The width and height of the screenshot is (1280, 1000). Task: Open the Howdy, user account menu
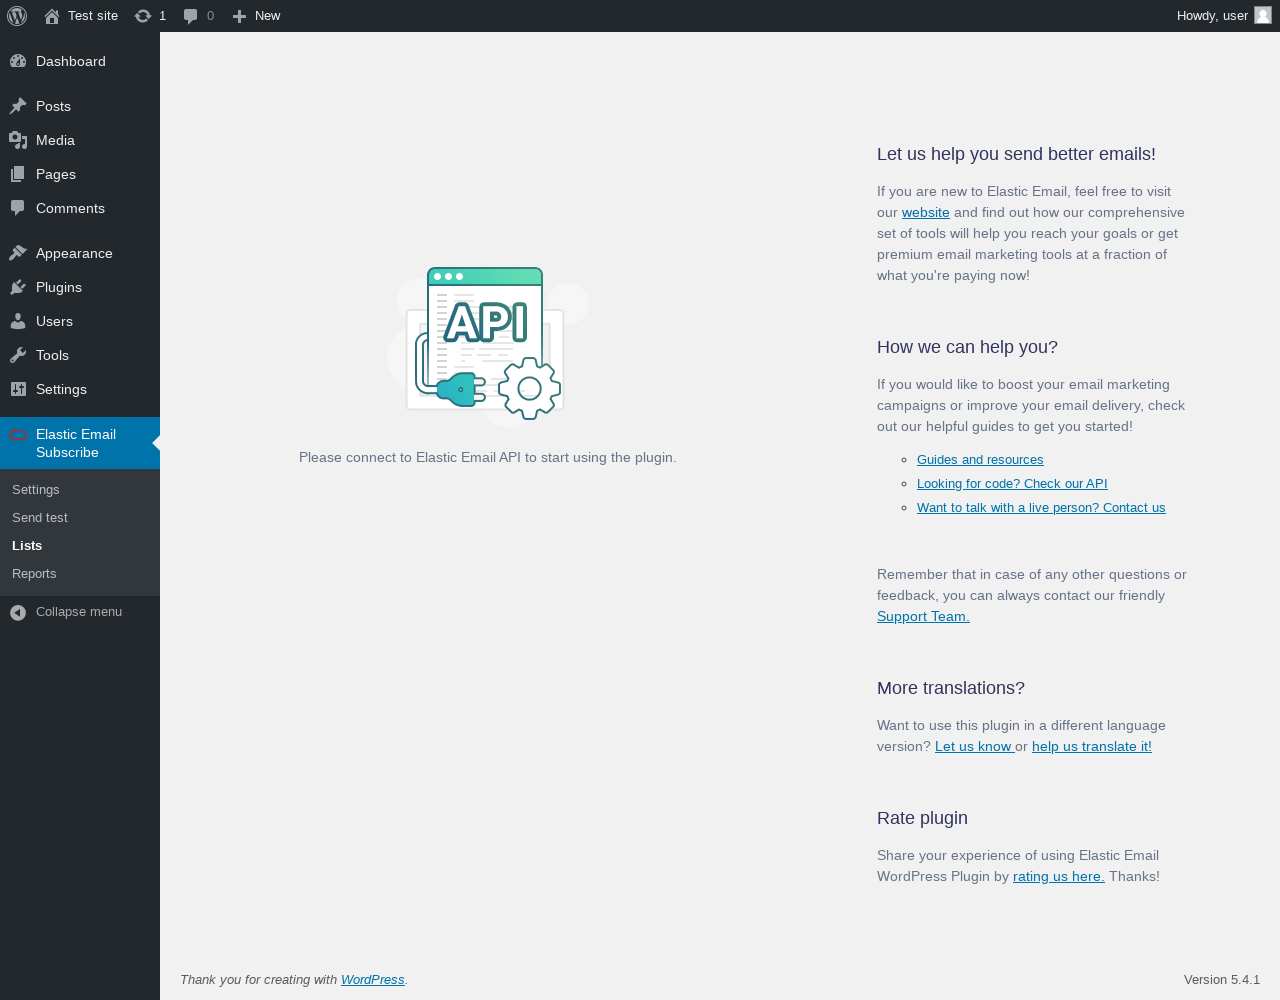tap(1212, 16)
